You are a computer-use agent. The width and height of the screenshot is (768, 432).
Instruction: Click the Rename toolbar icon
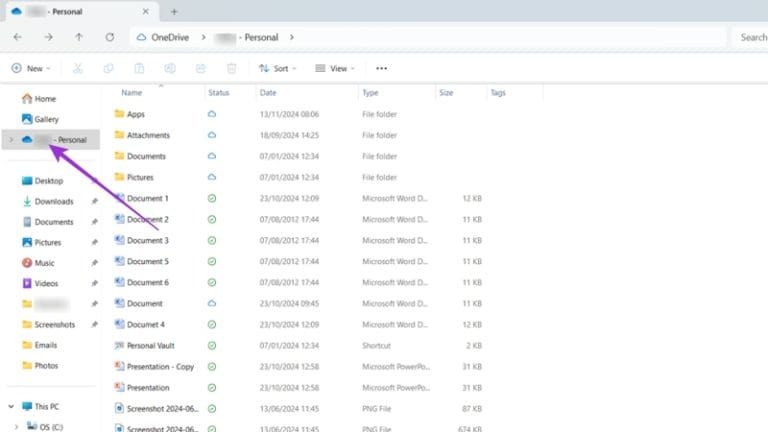(x=170, y=69)
